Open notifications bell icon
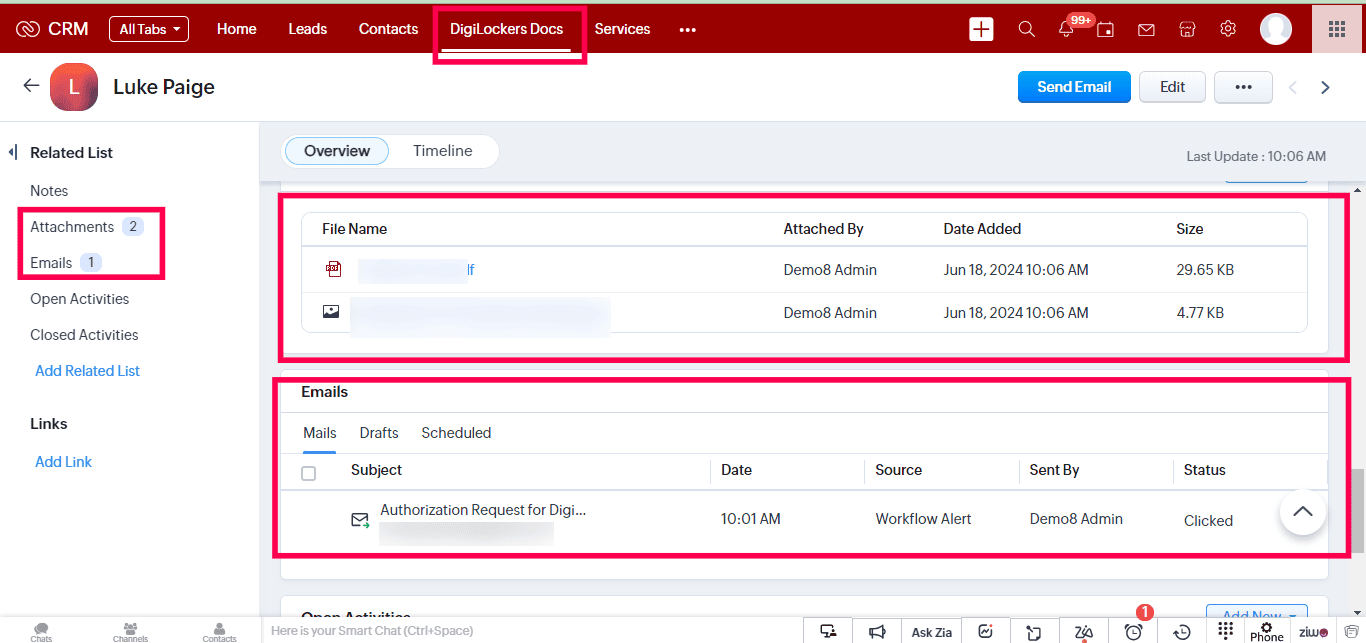Image resolution: width=1366 pixels, height=643 pixels. pyautogui.click(x=1066, y=29)
